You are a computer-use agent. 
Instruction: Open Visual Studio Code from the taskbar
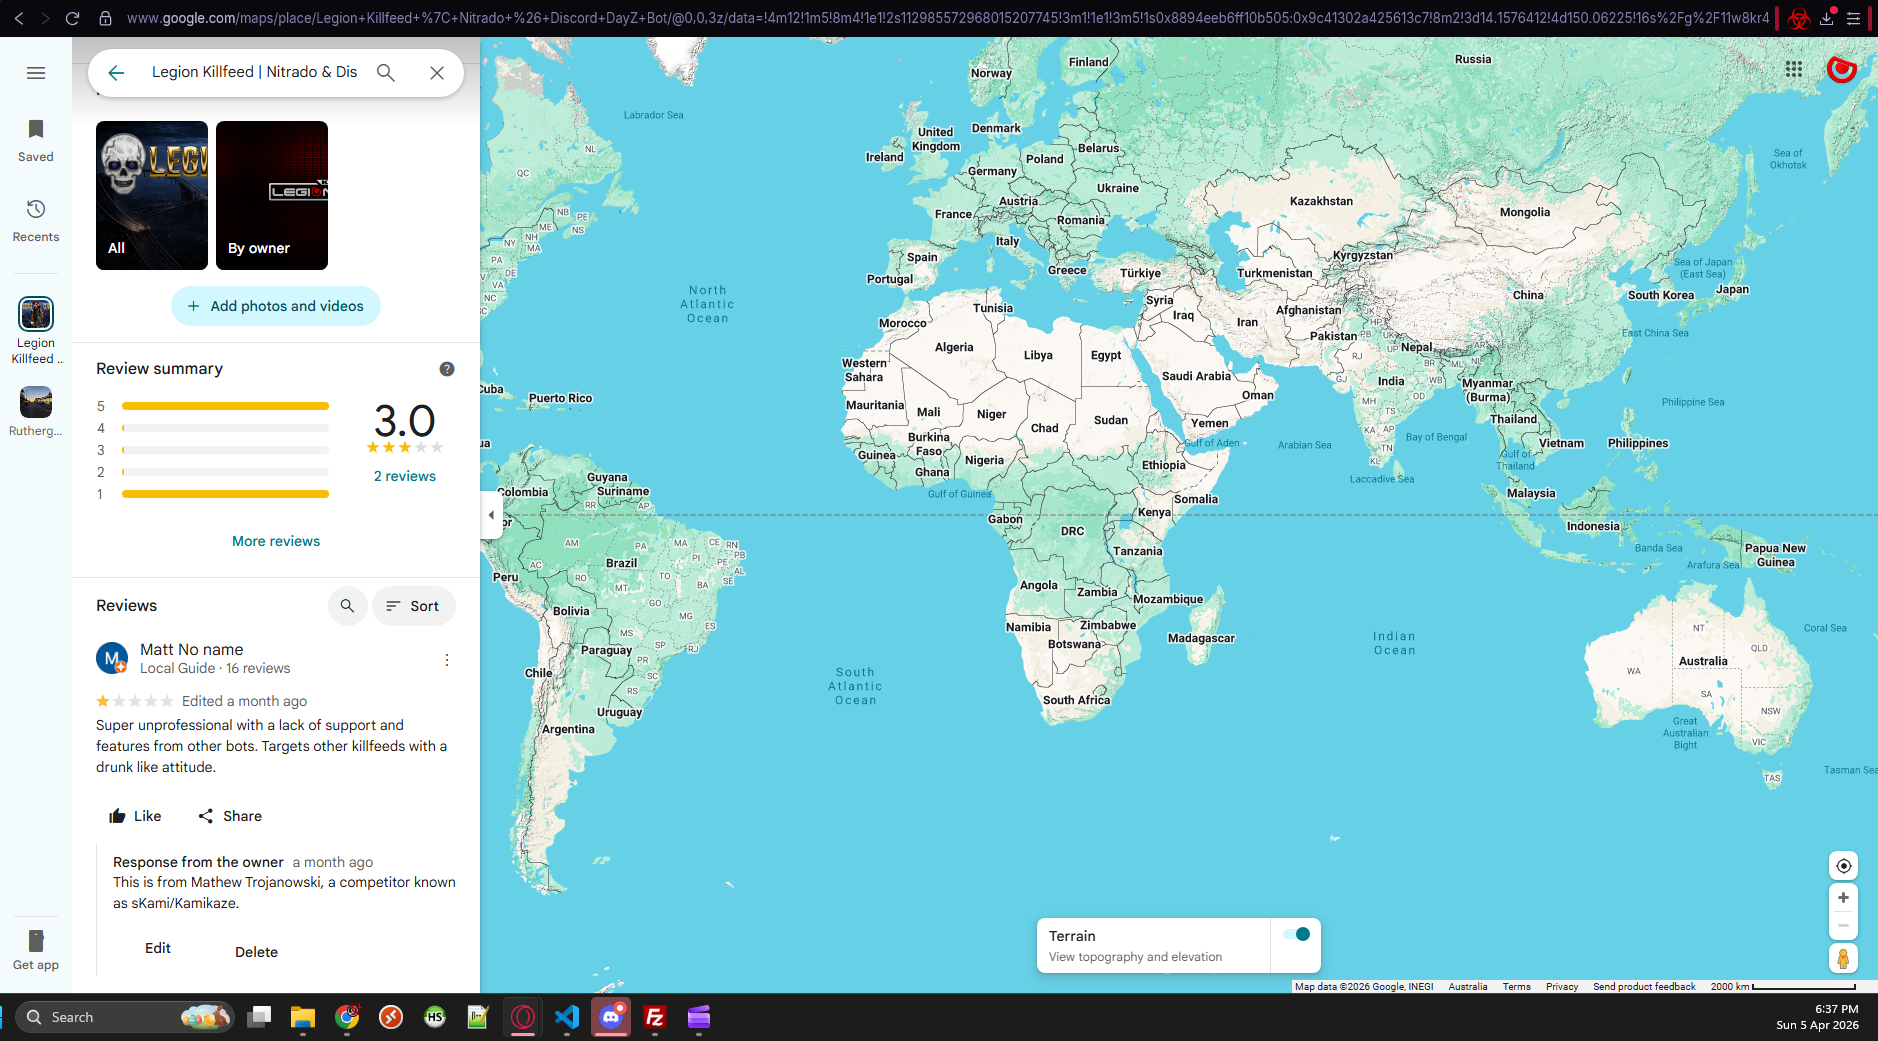tap(567, 1017)
